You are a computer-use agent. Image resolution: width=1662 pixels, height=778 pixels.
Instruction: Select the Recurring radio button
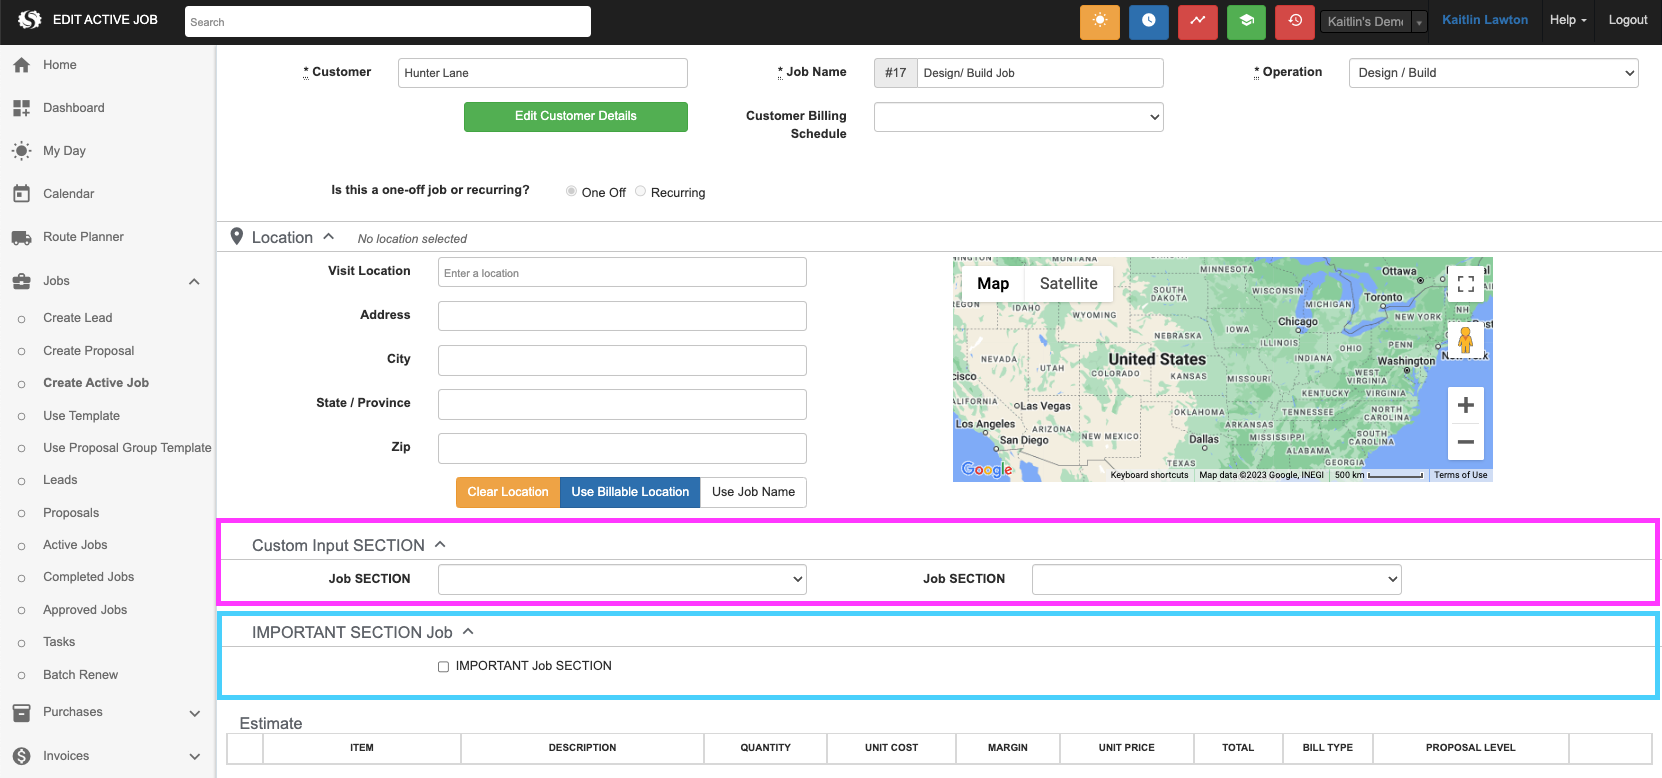coord(640,191)
